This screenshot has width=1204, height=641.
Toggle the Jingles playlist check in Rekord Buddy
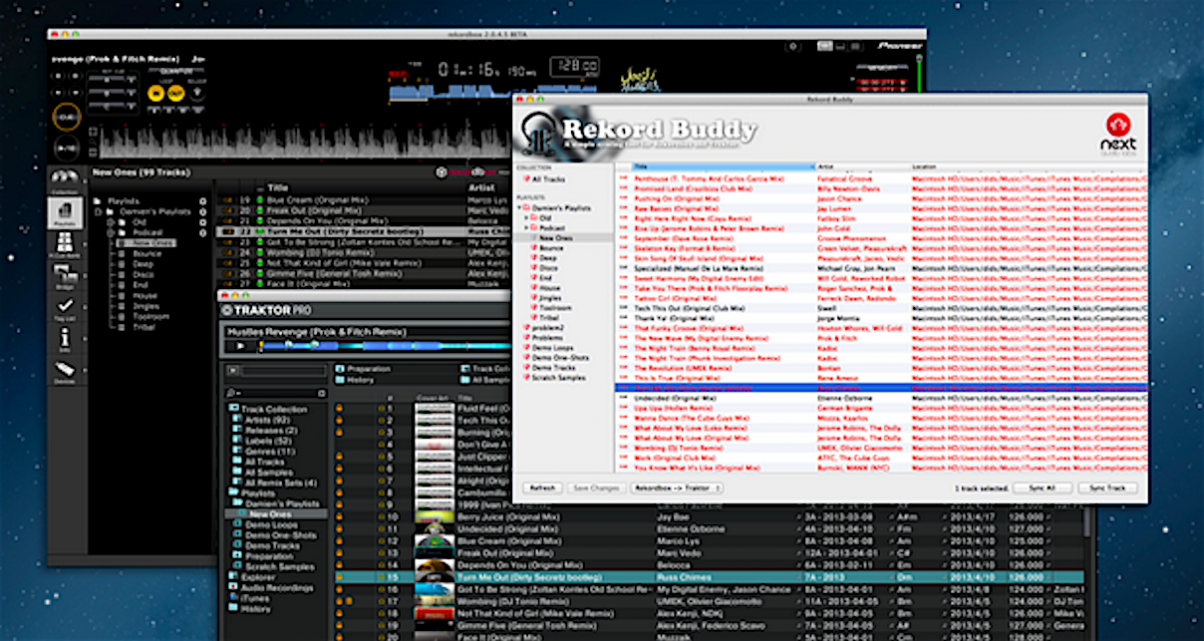pos(534,298)
